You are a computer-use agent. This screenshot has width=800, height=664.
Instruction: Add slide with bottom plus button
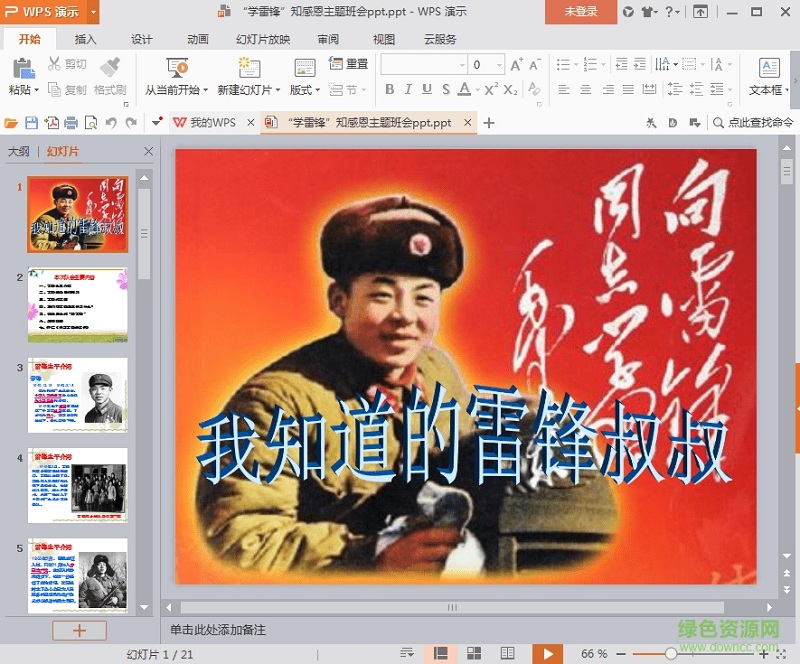(79, 630)
